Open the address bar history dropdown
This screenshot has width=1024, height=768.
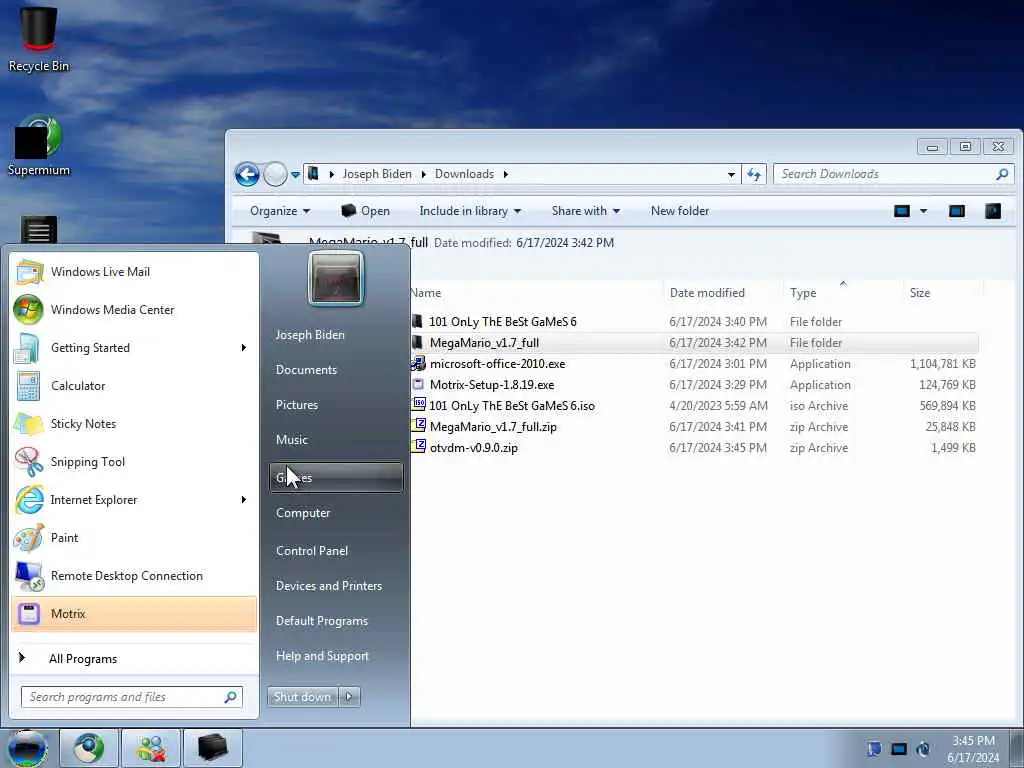coord(731,174)
